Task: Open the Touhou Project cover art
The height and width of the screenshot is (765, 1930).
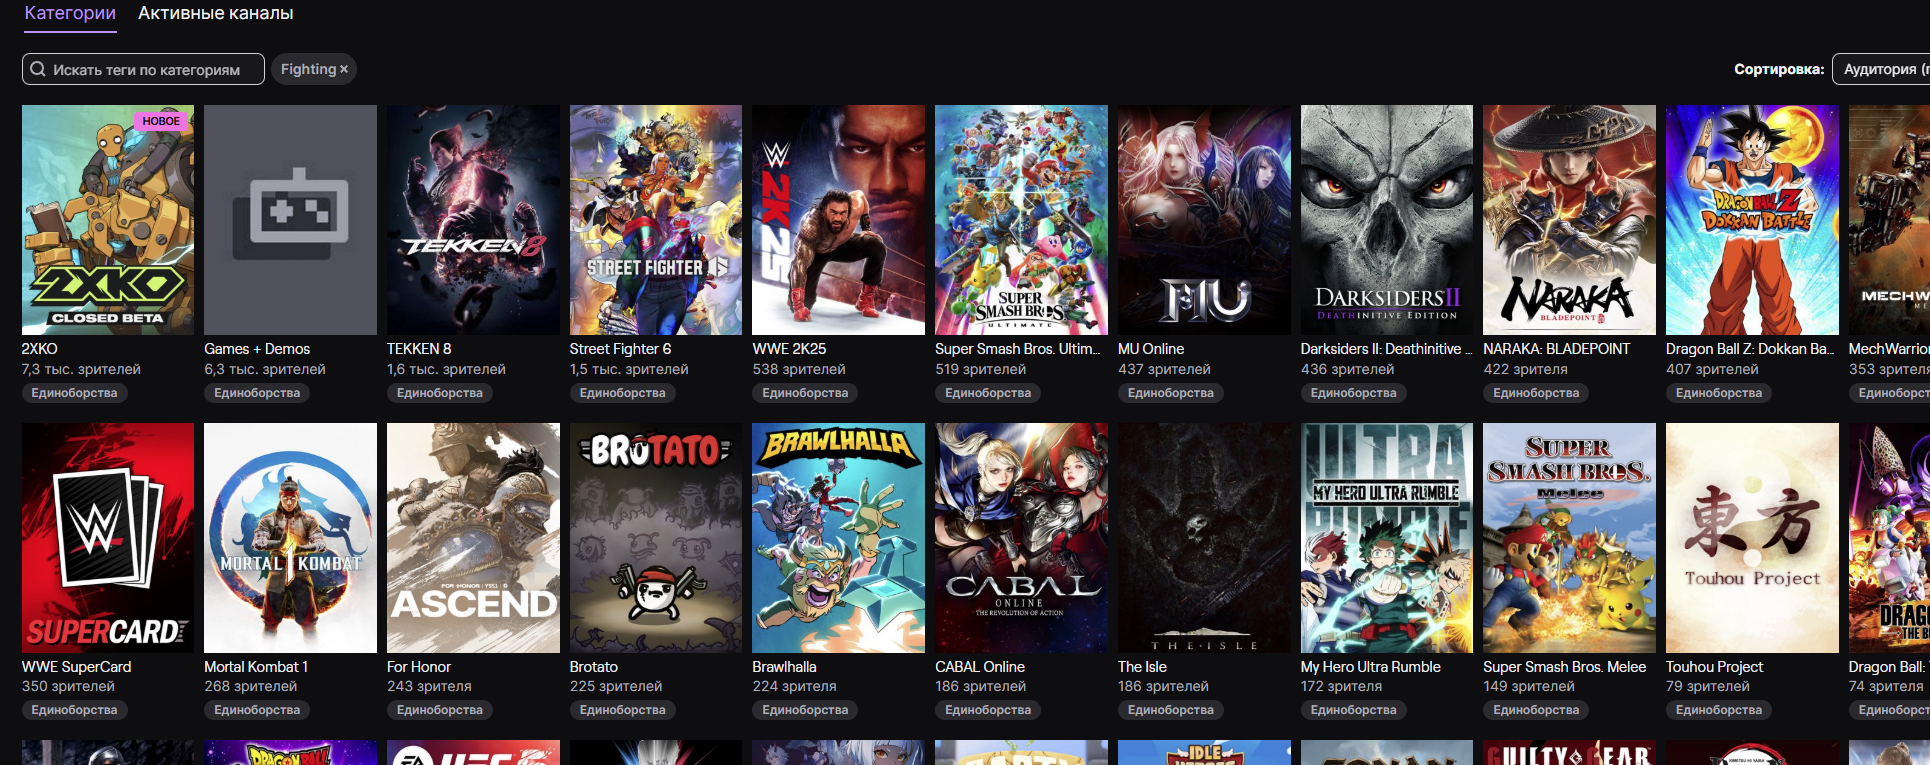Action: (x=1752, y=538)
